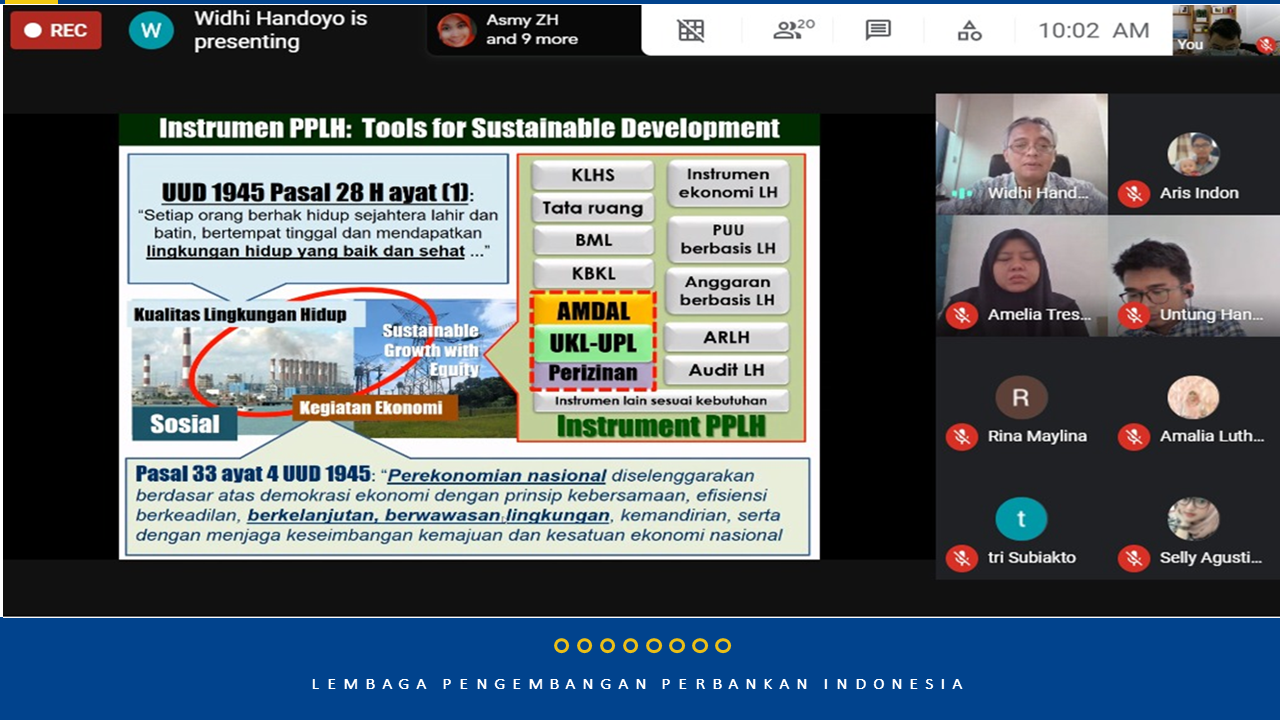Viewport: 1280px width, 720px height.
Task: Click muted microphone icon beside Aris Indon
Action: [1133, 193]
